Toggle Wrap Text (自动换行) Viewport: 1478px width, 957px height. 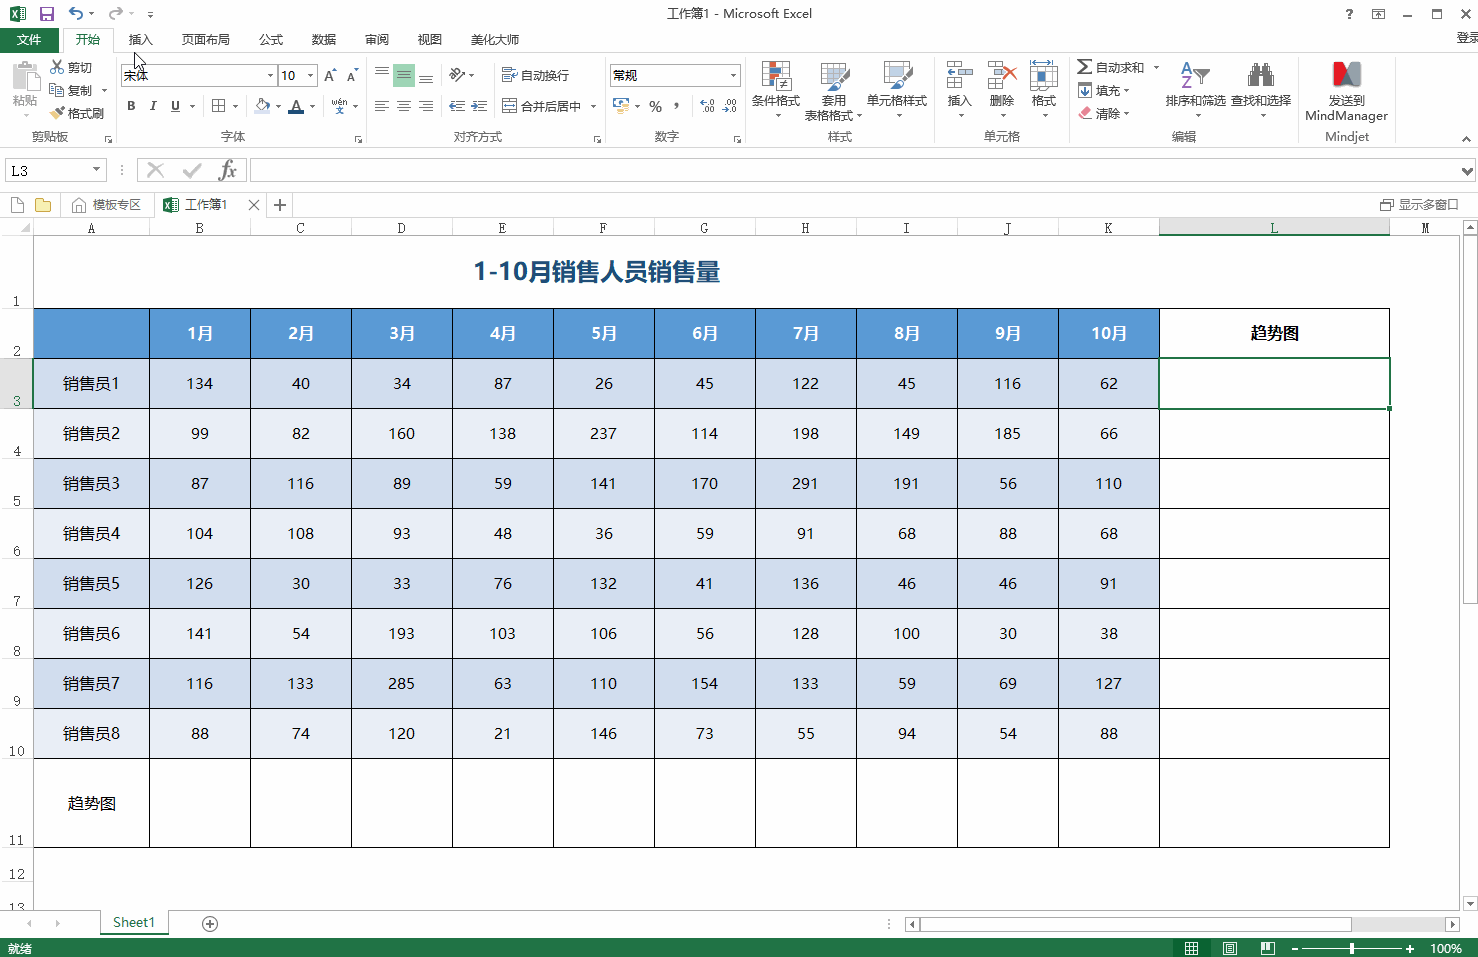(535, 75)
